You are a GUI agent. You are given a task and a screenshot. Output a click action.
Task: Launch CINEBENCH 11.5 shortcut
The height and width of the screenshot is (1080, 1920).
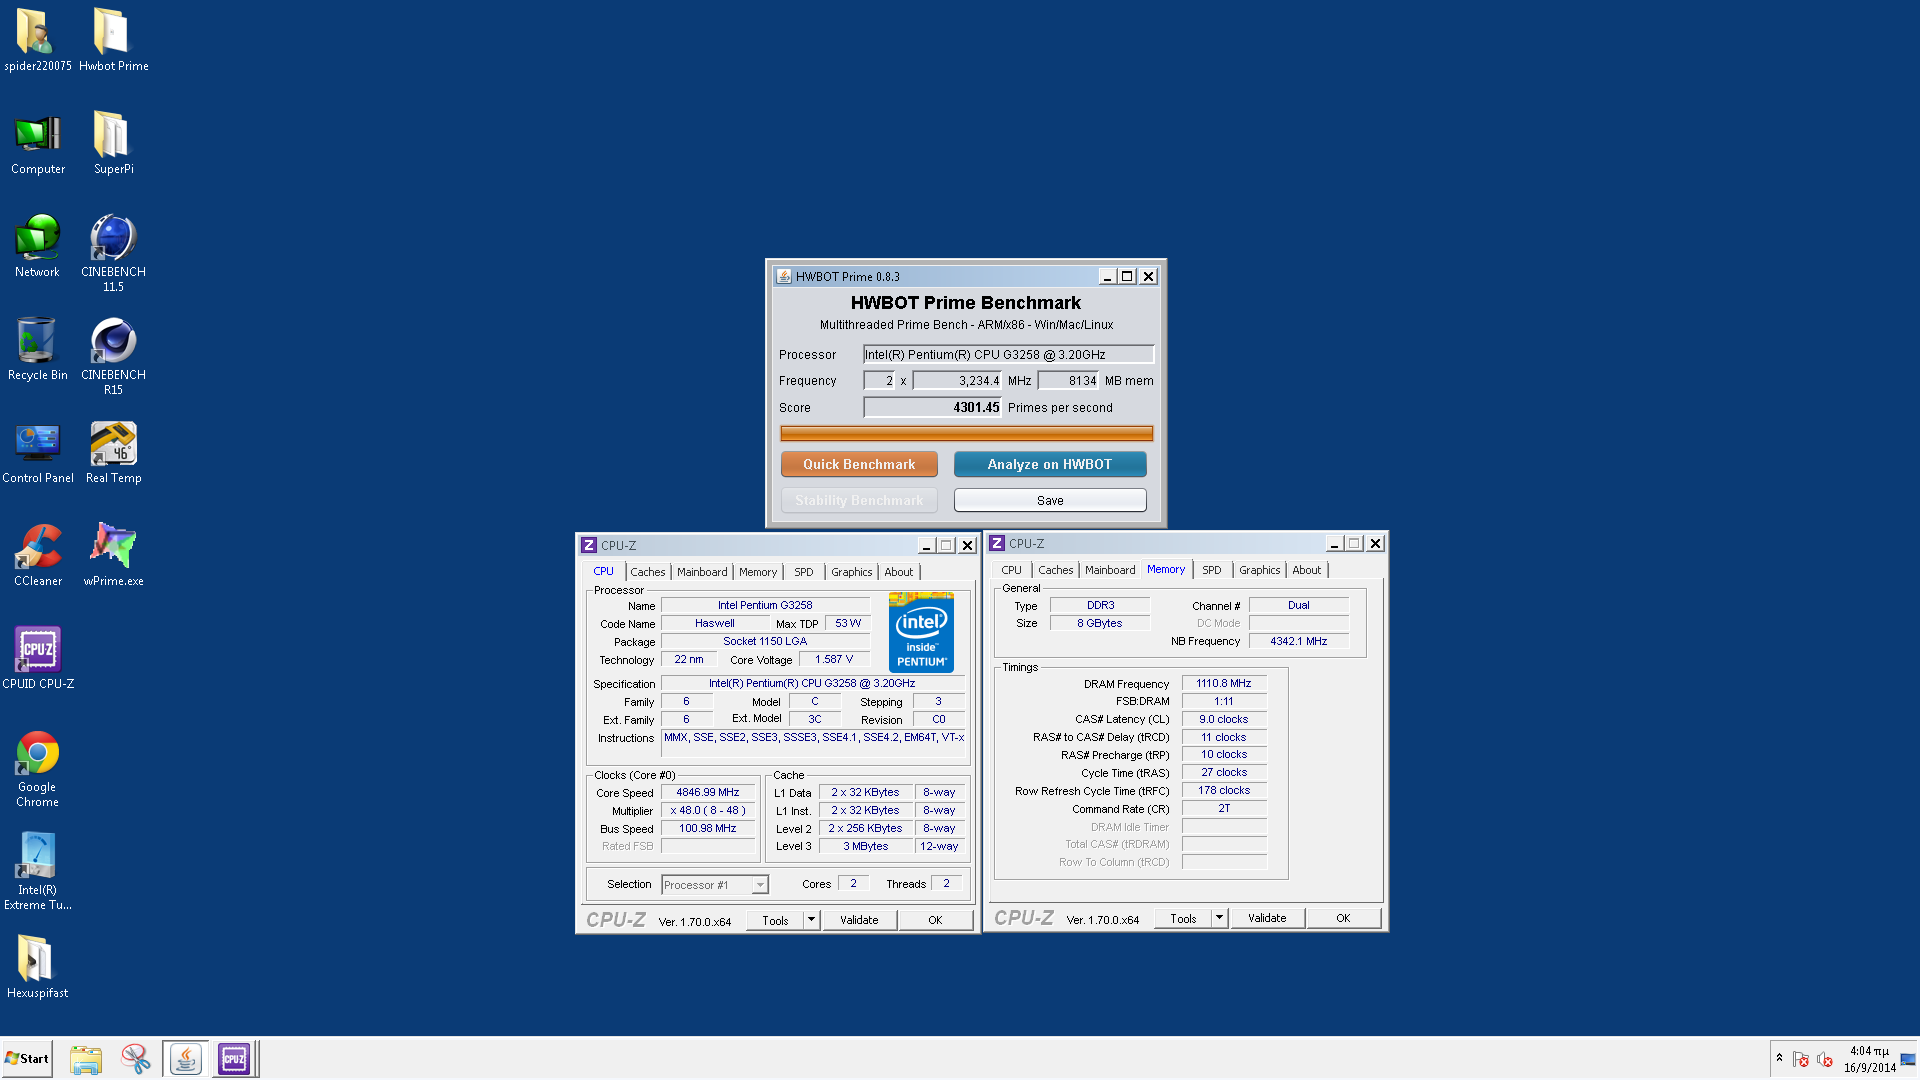coord(113,252)
